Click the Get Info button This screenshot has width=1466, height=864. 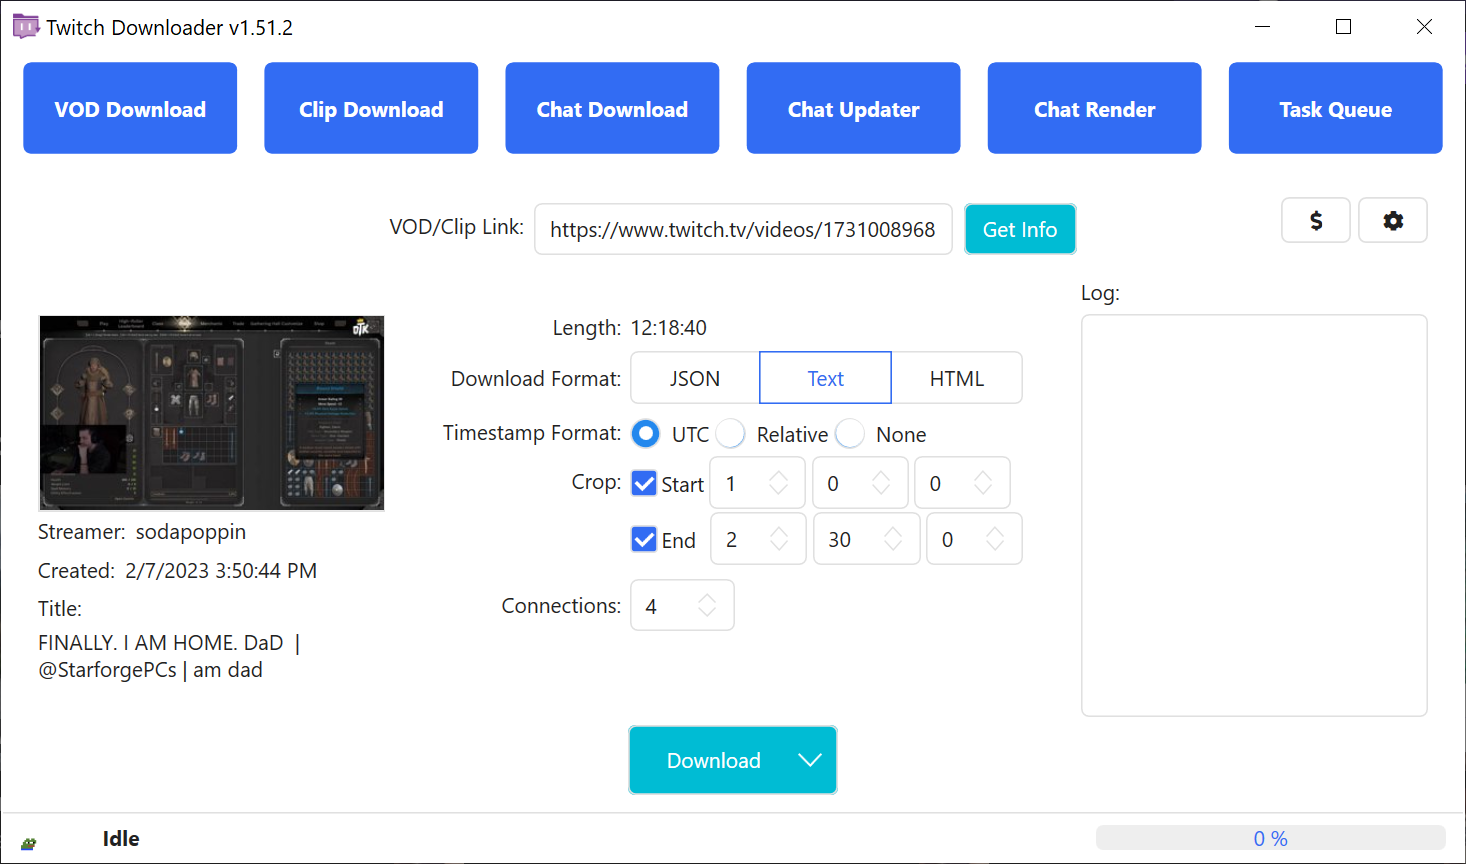pos(1020,229)
